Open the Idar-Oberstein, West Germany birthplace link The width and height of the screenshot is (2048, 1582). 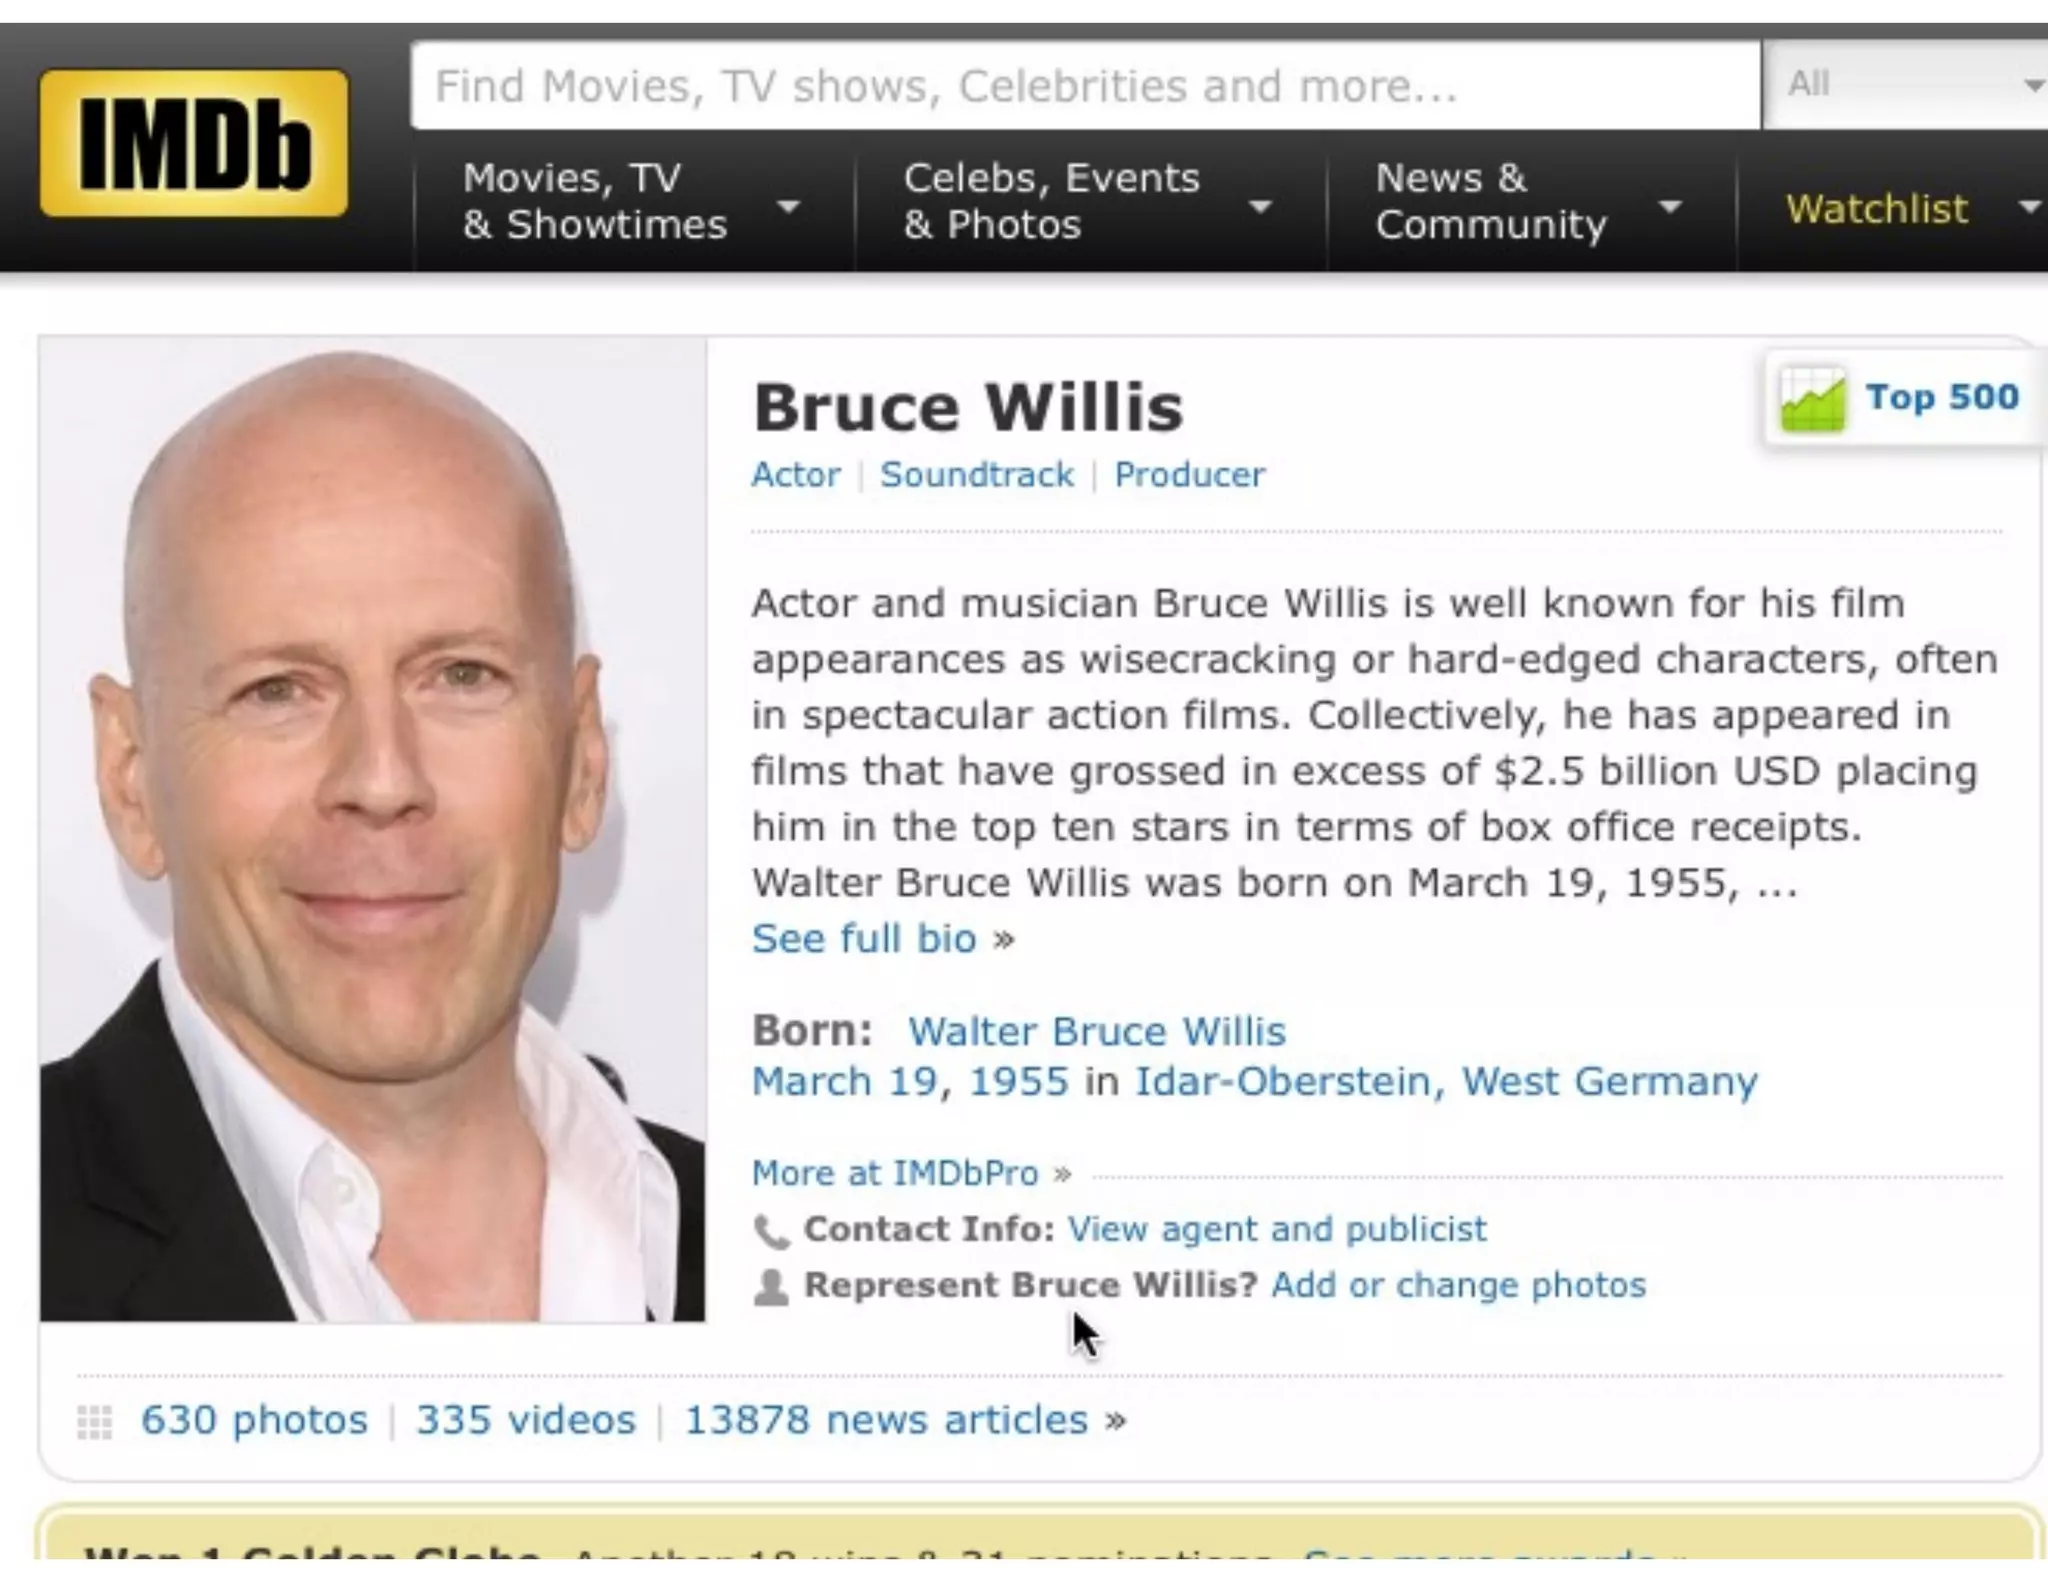(1446, 1082)
